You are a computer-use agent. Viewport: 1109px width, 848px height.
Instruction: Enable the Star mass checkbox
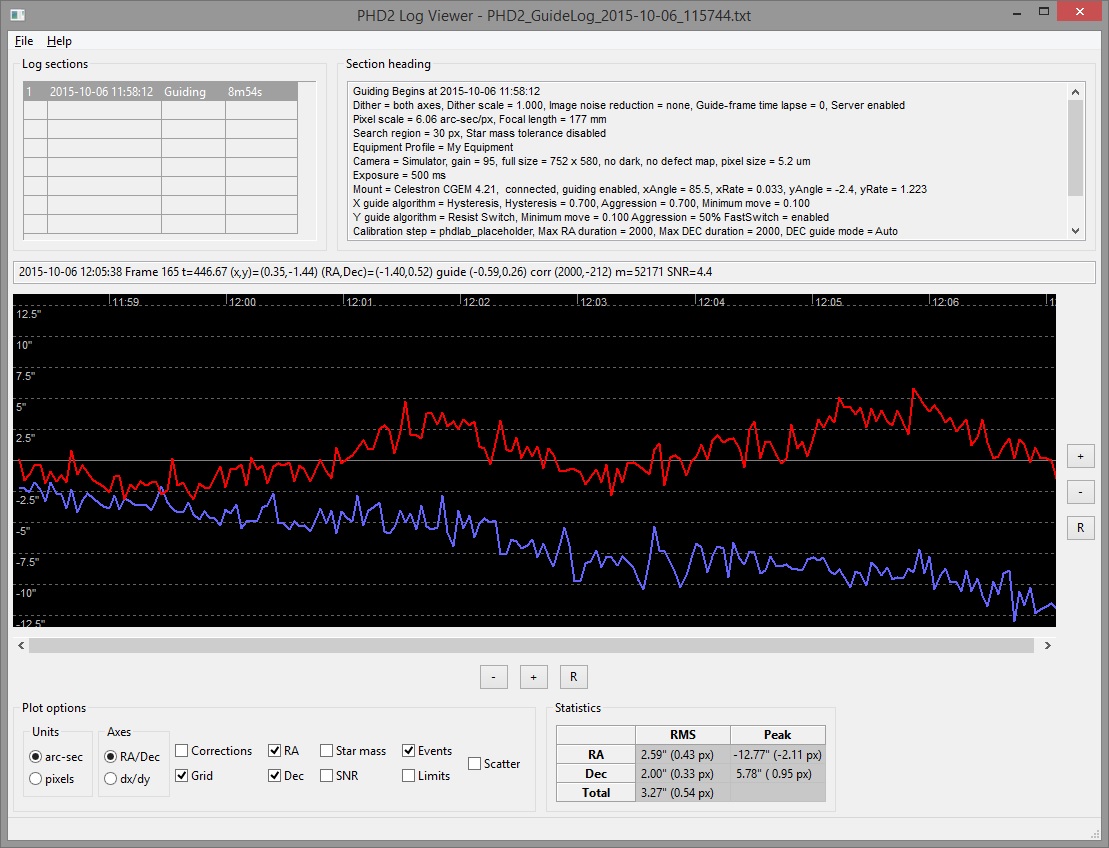coord(327,751)
